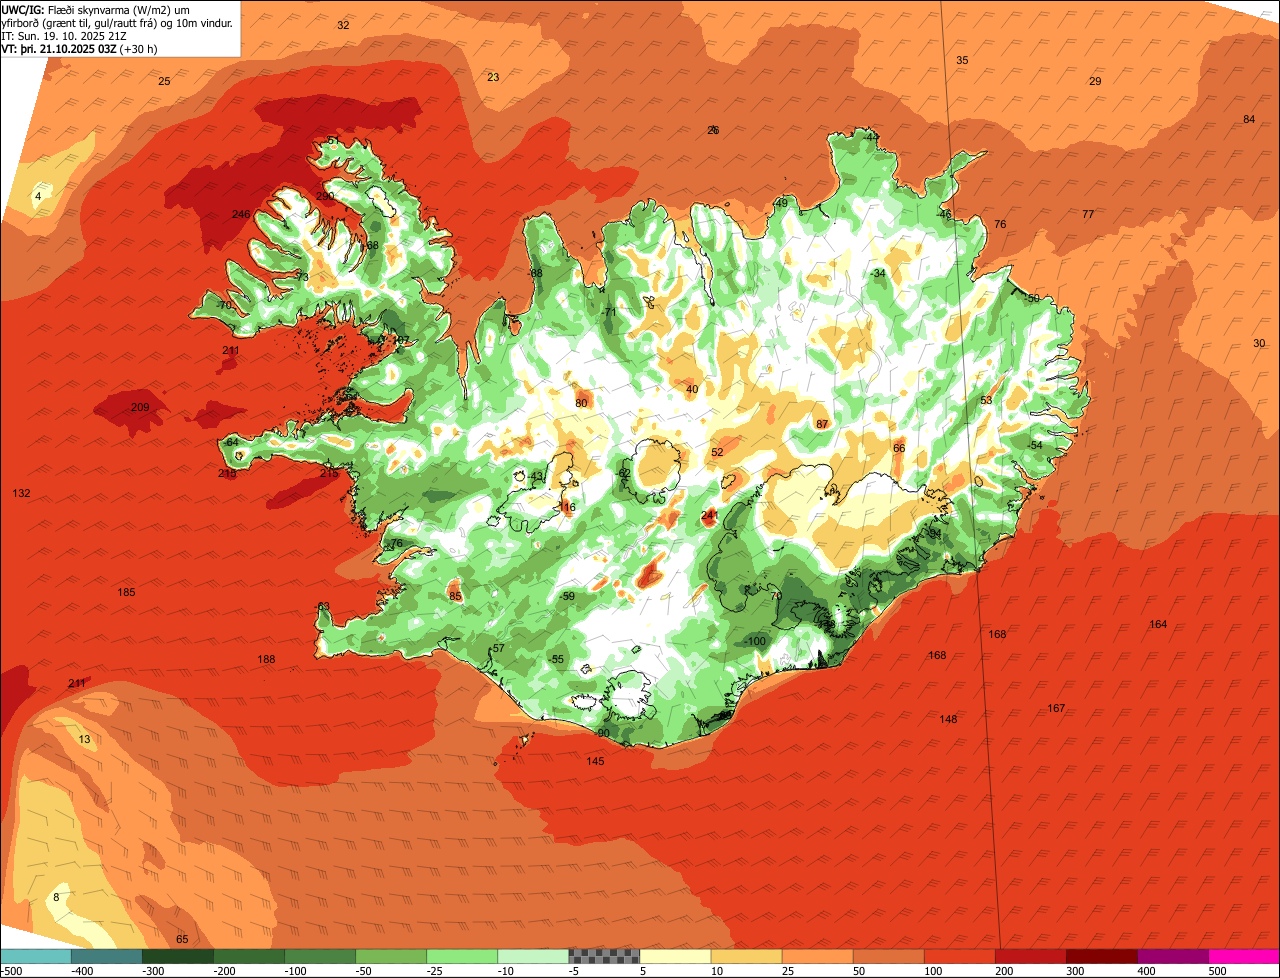Click the map value 35 on the ocean
Screen dimensions: 1280x978
tap(962, 60)
